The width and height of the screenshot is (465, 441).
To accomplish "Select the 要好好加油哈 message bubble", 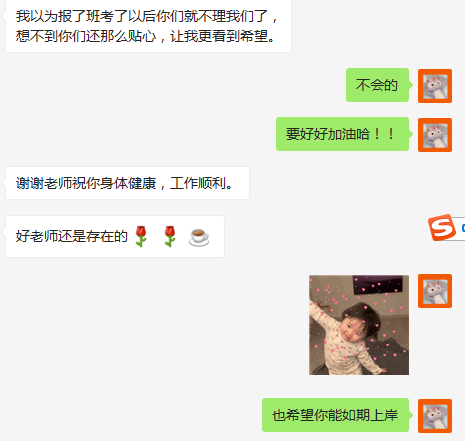I will pyautogui.click(x=342, y=134).
